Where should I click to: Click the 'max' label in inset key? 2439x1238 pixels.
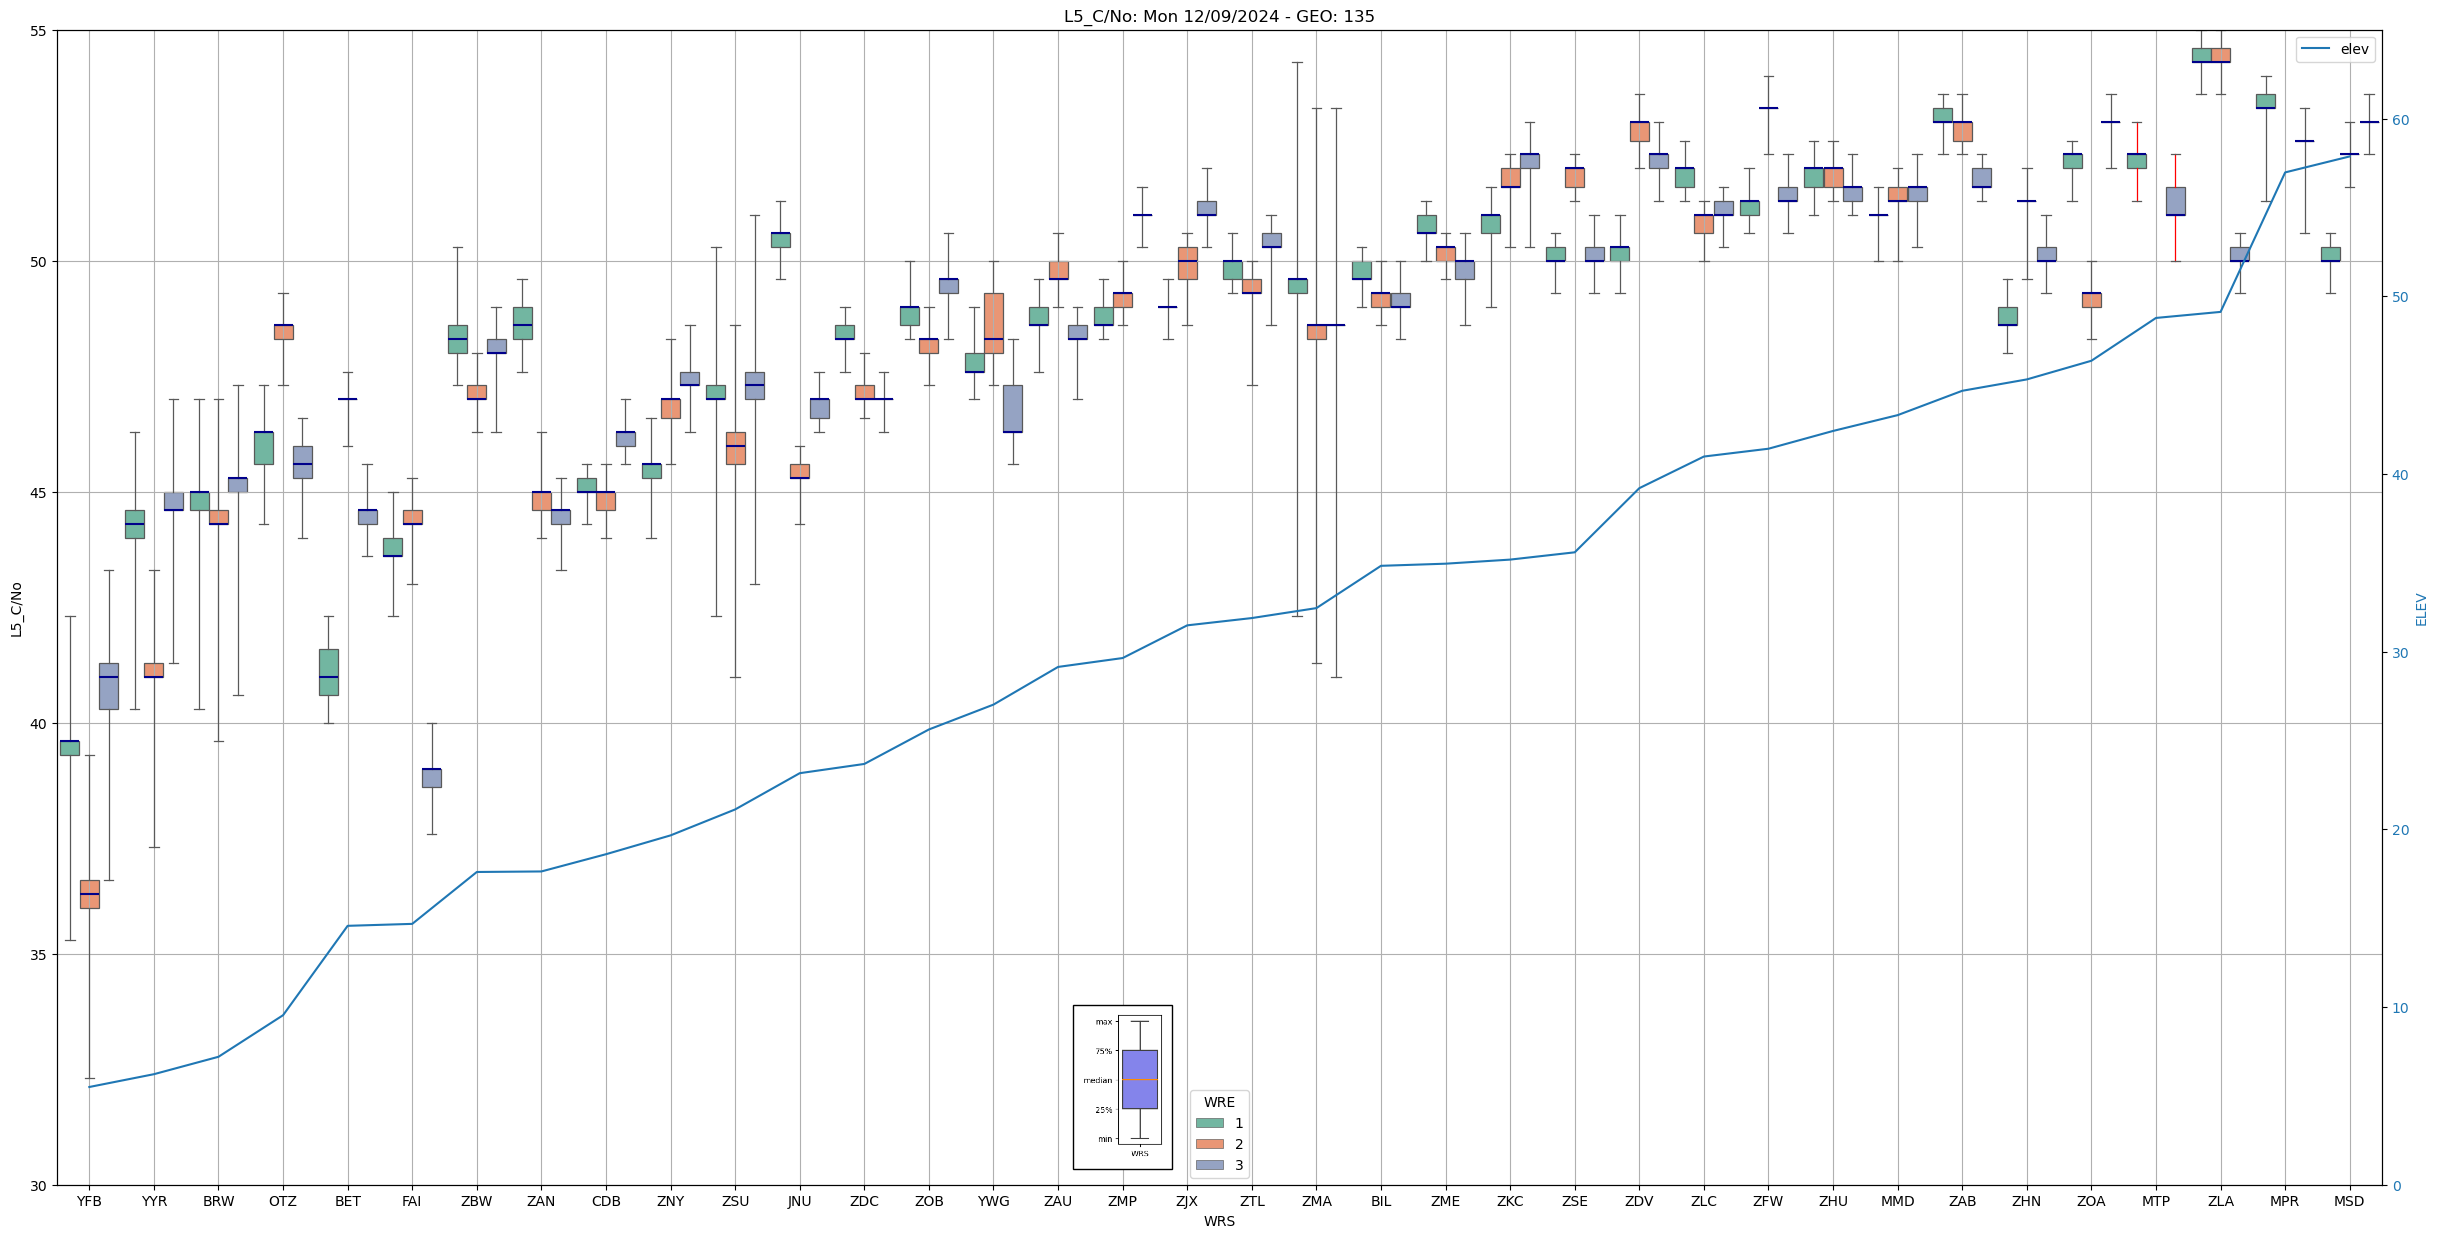pos(1103,1022)
